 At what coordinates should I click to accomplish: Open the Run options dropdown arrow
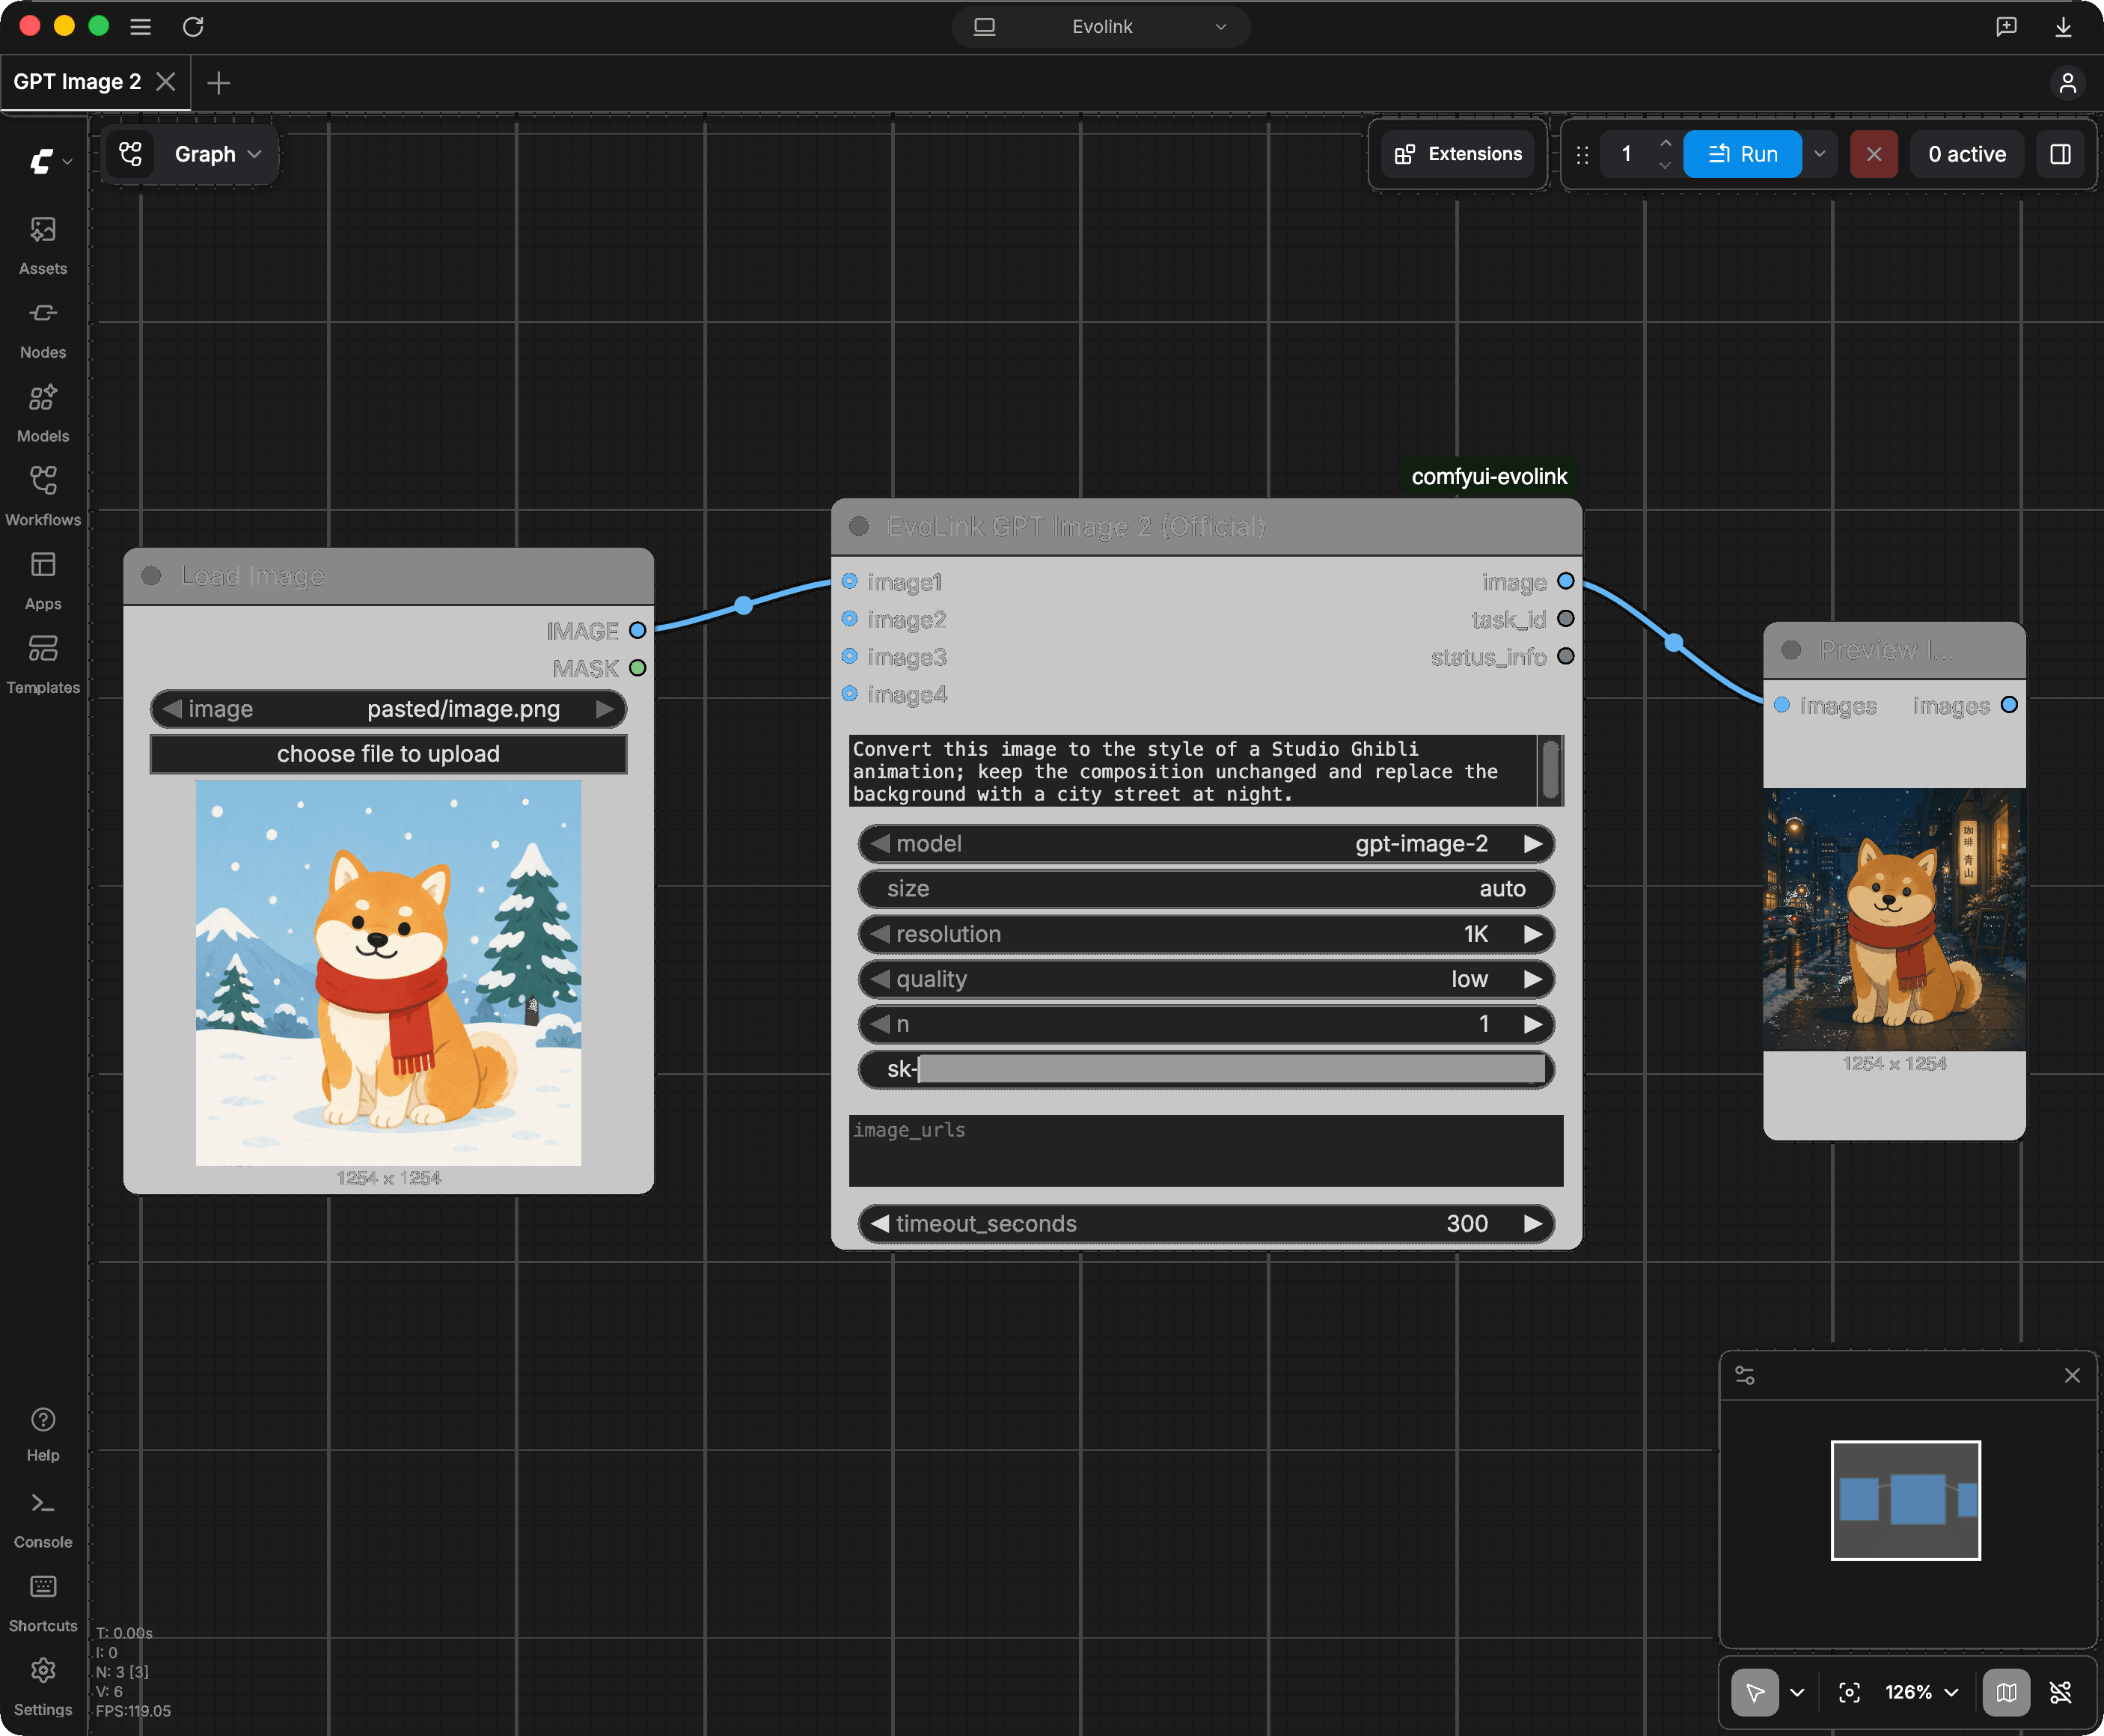pyautogui.click(x=1820, y=154)
